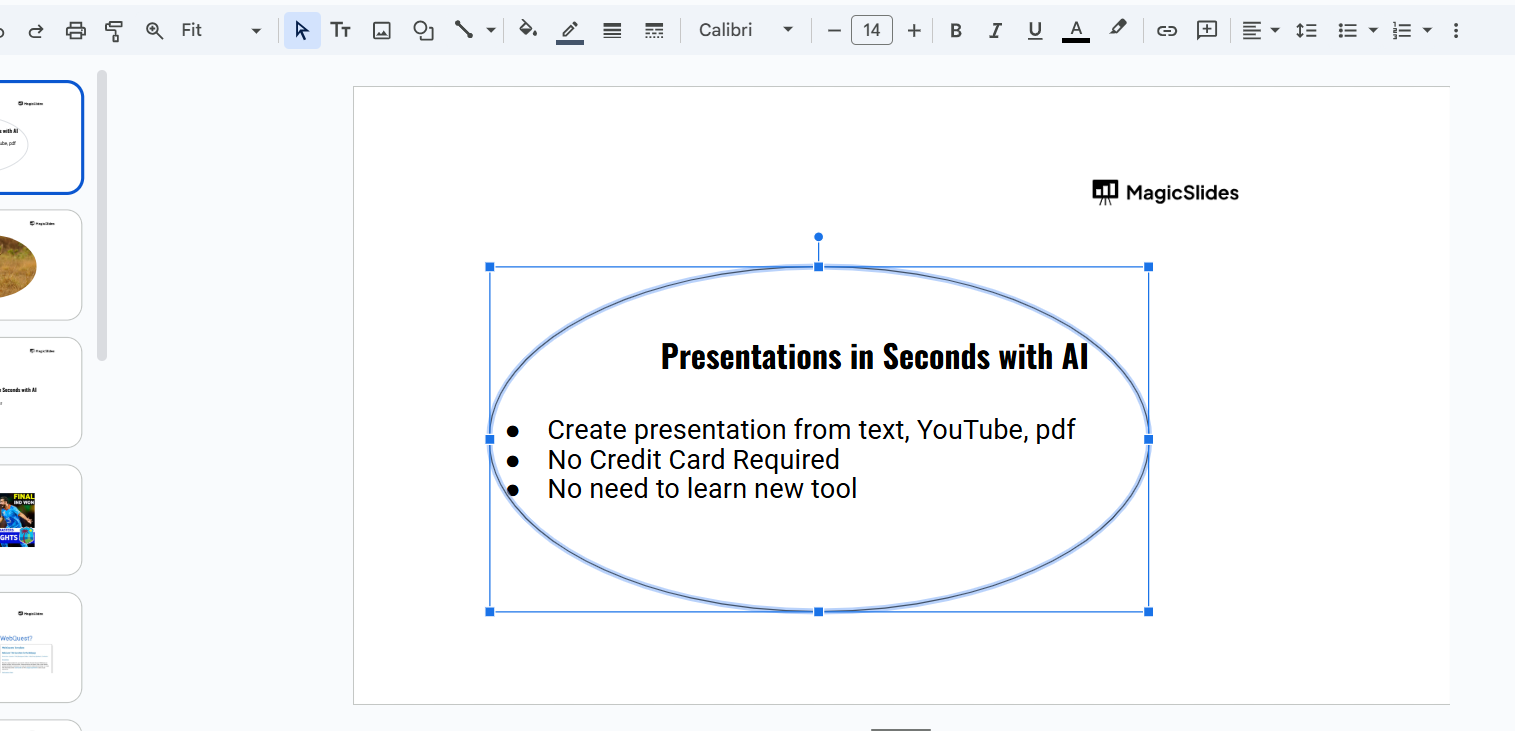Increase font size with plus button

[914, 31]
